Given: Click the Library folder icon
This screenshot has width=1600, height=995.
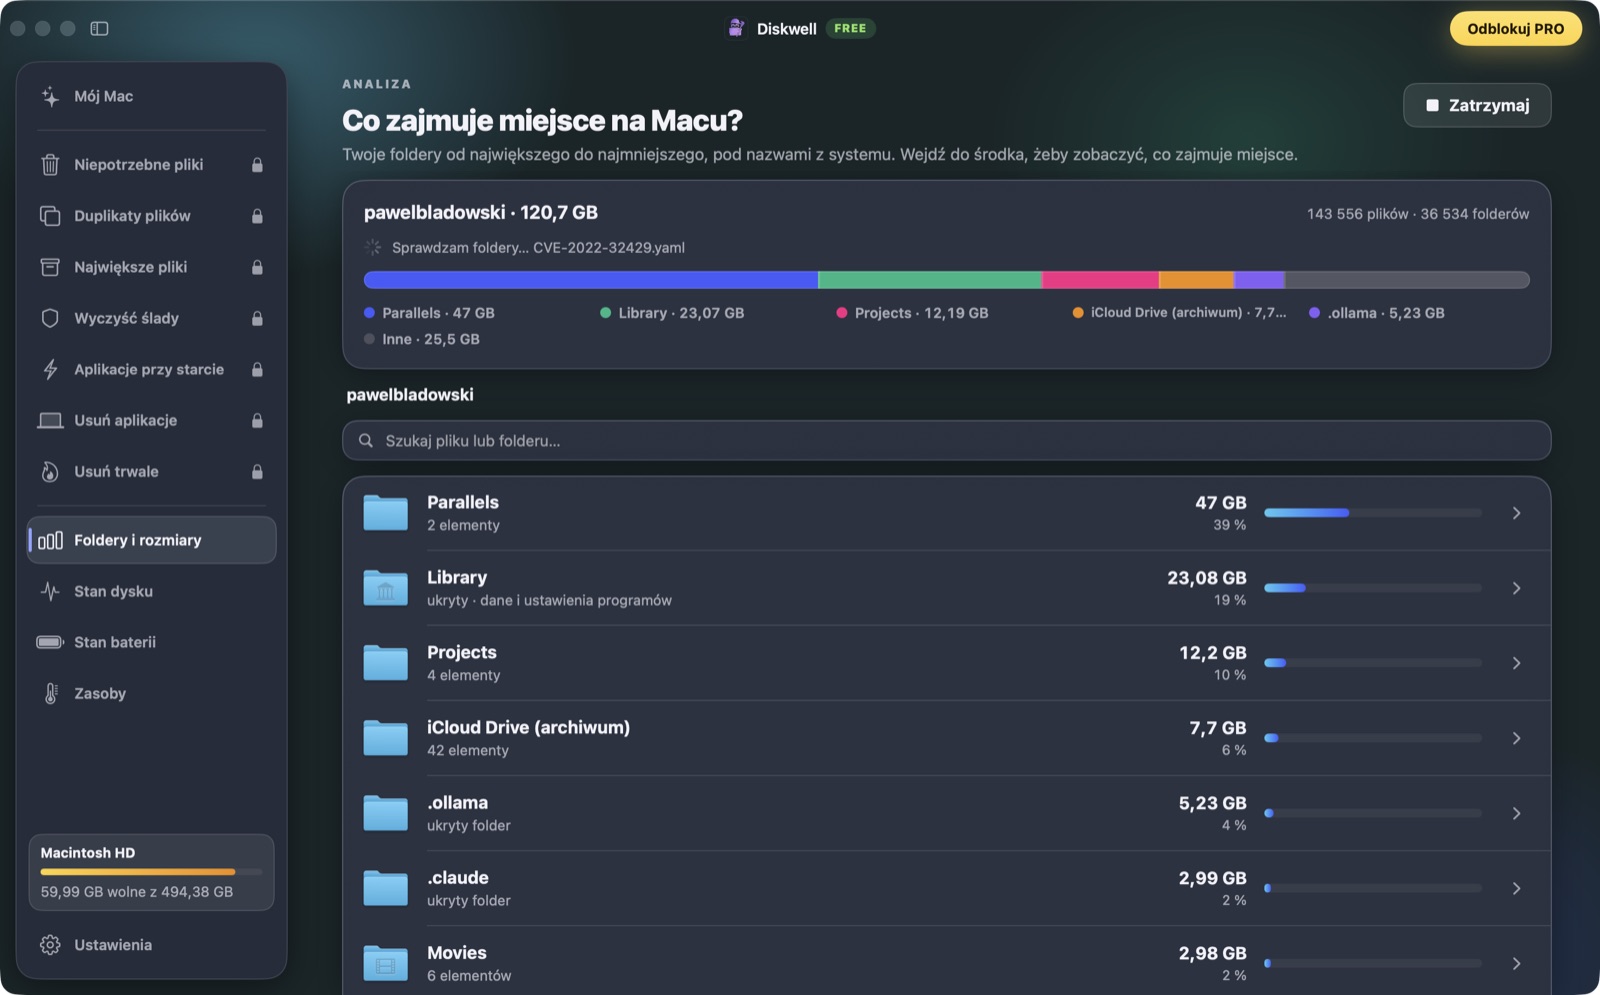Looking at the screenshot, I should point(385,588).
